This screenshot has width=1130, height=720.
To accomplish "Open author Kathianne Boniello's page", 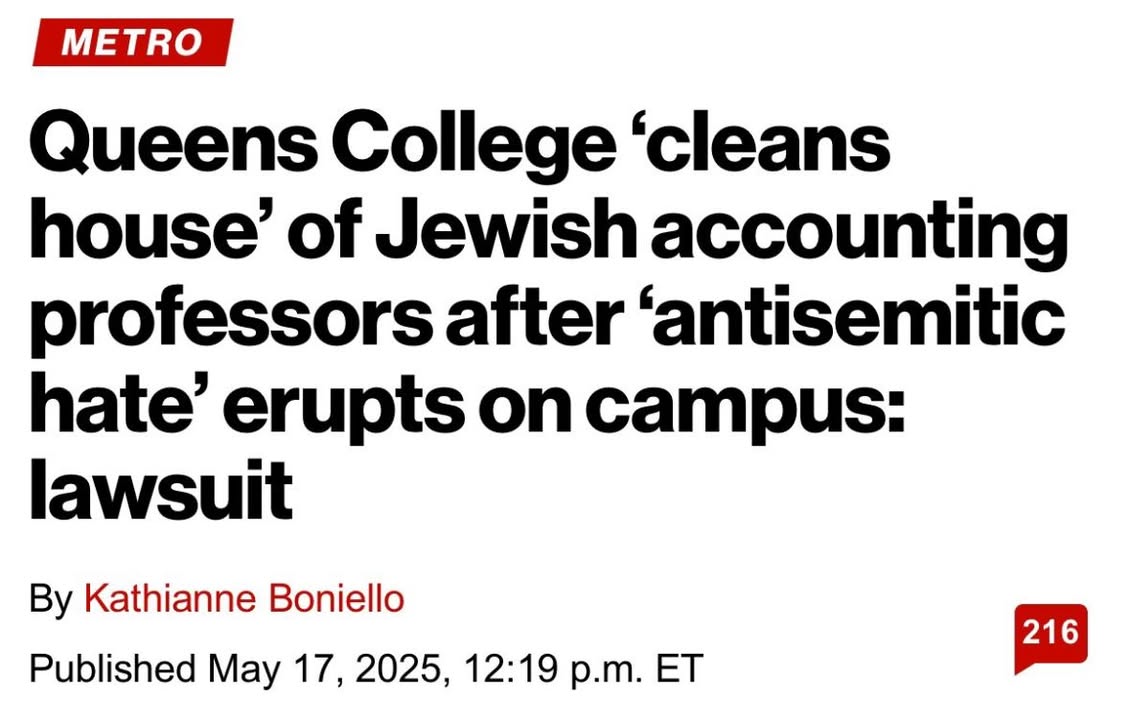I will 244,600.
